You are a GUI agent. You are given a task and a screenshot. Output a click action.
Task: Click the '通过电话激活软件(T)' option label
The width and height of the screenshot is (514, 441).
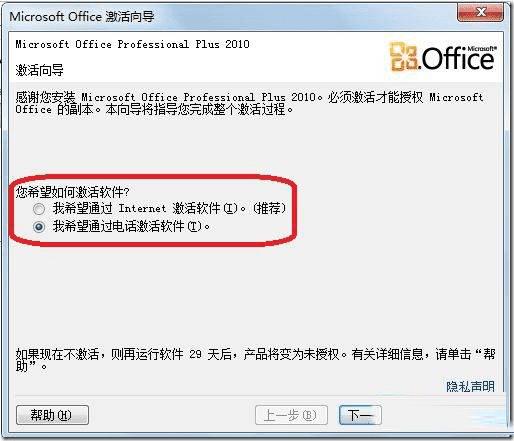coord(131,227)
